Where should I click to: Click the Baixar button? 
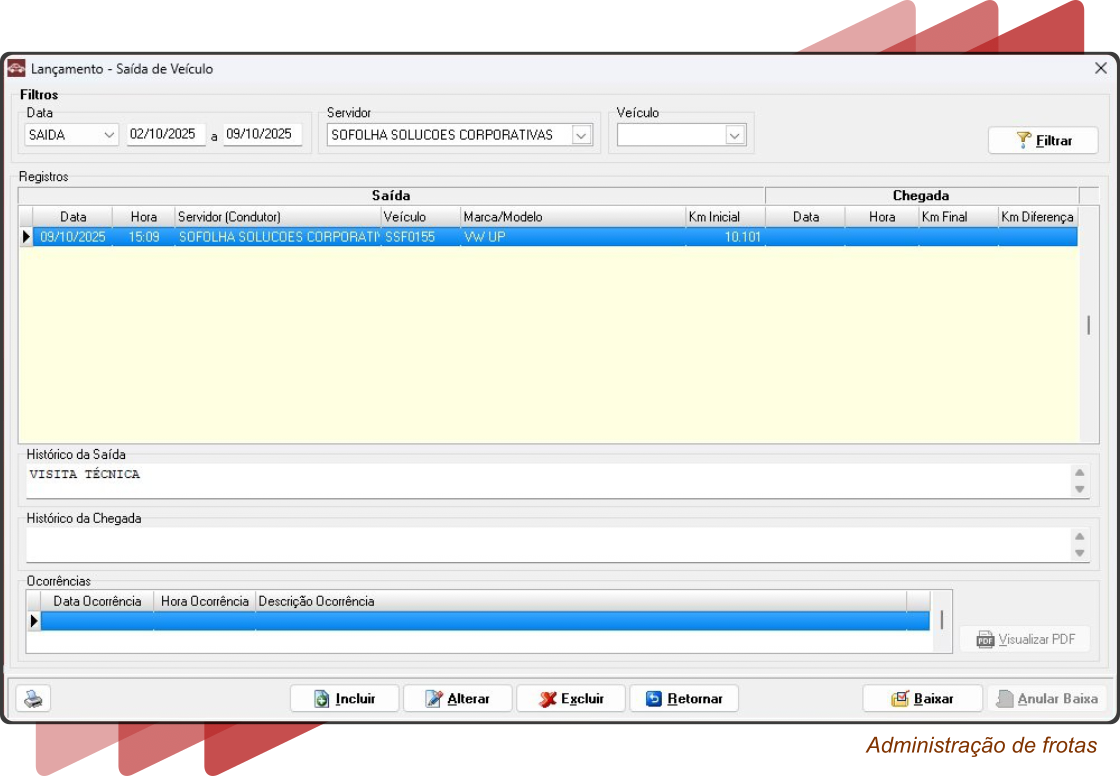click(922, 699)
